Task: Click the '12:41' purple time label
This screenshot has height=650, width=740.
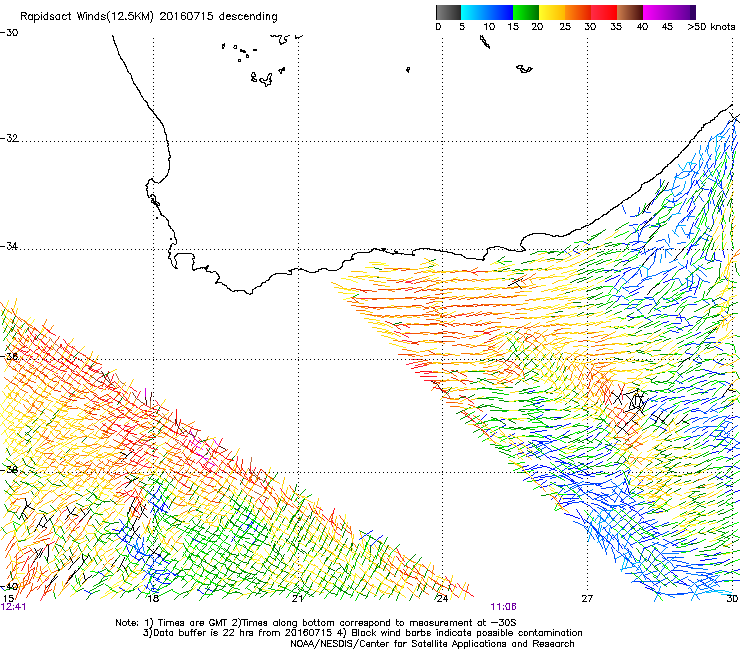Action: click(x=14, y=607)
